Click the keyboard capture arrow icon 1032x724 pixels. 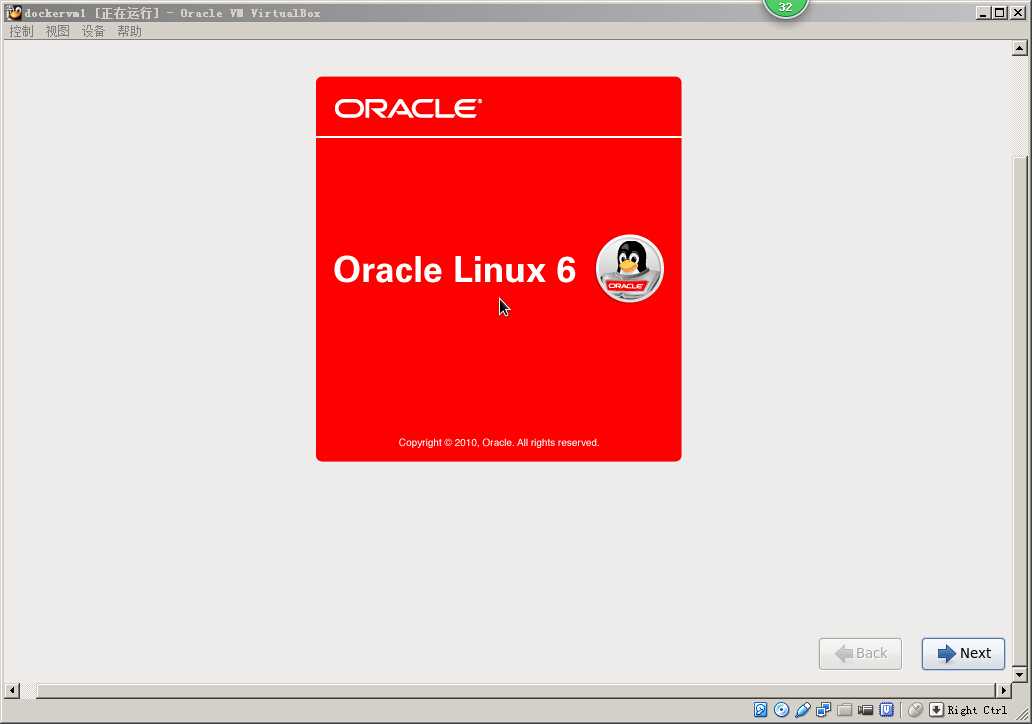[x=936, y=710]
